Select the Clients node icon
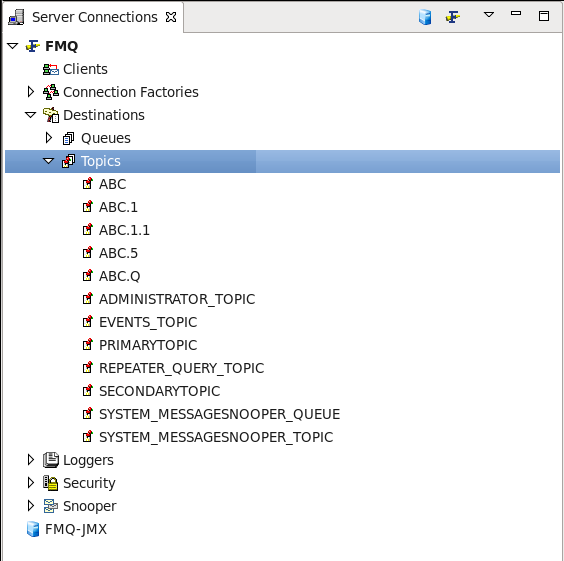The height and width of the screenshot is (561, 564). click(x=51, y=69)
